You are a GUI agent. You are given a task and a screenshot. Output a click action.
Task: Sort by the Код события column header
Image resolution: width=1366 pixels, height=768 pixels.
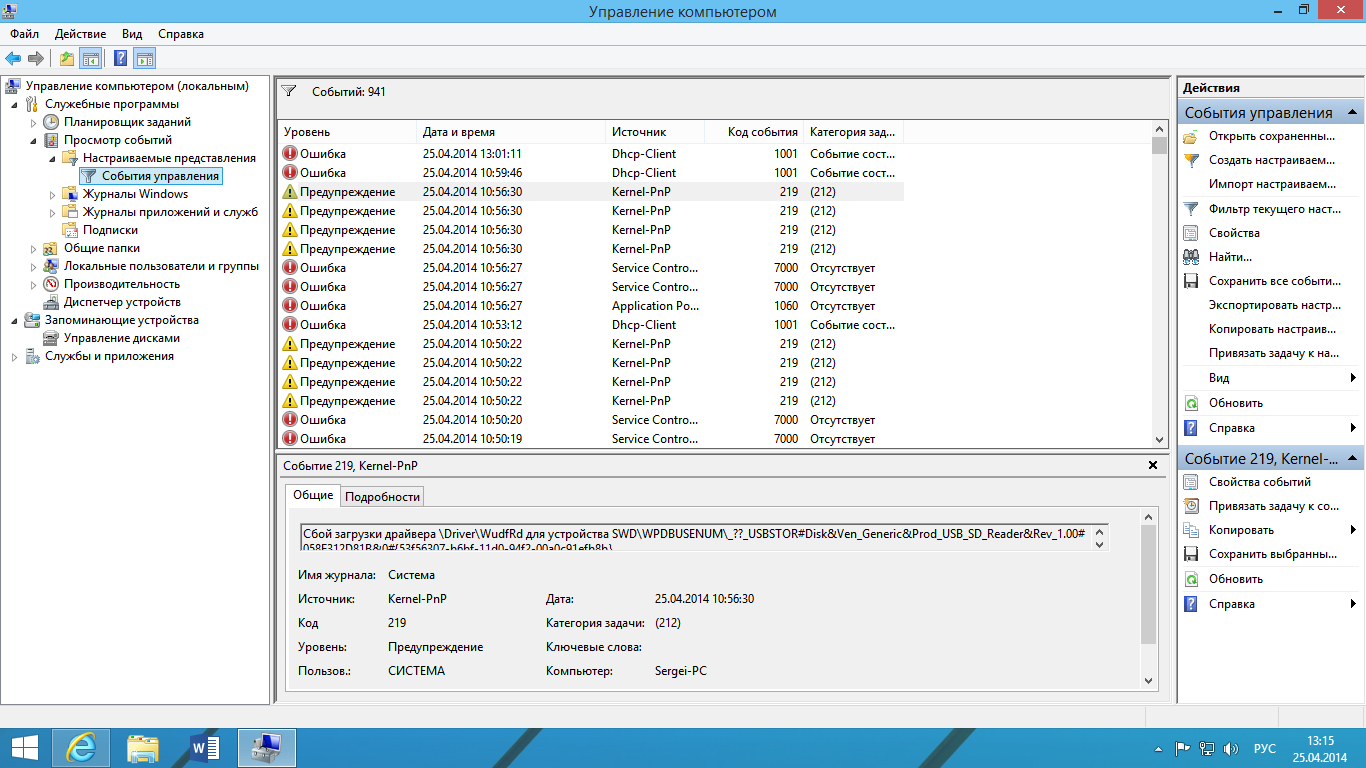[x=754, y=132]
